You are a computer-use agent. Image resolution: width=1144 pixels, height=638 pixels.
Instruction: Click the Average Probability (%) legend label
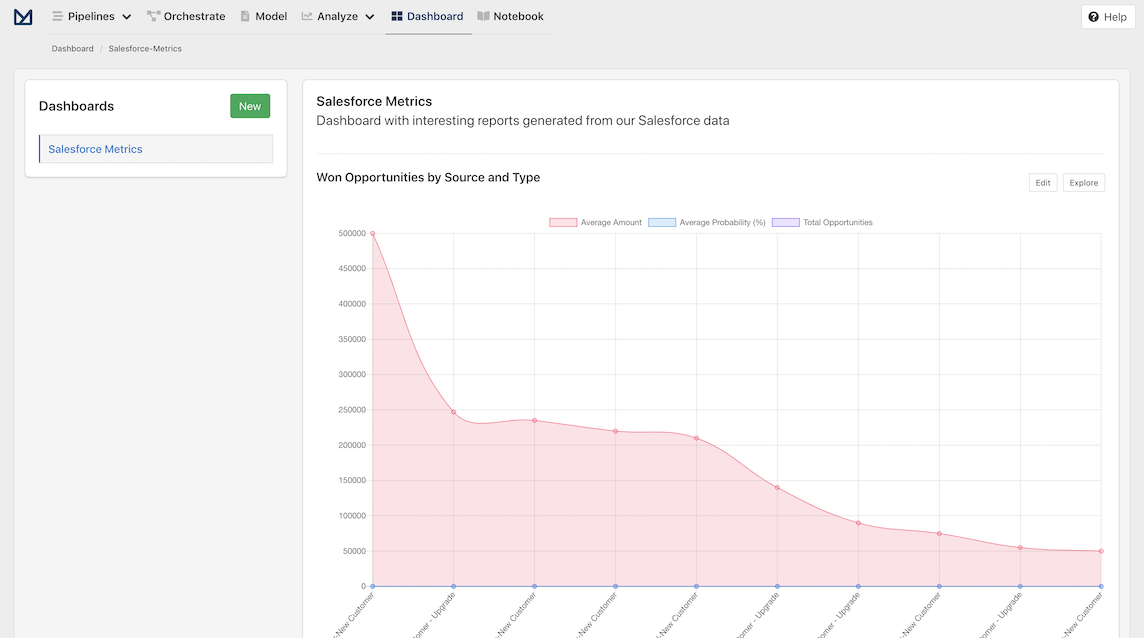[722, 223]
